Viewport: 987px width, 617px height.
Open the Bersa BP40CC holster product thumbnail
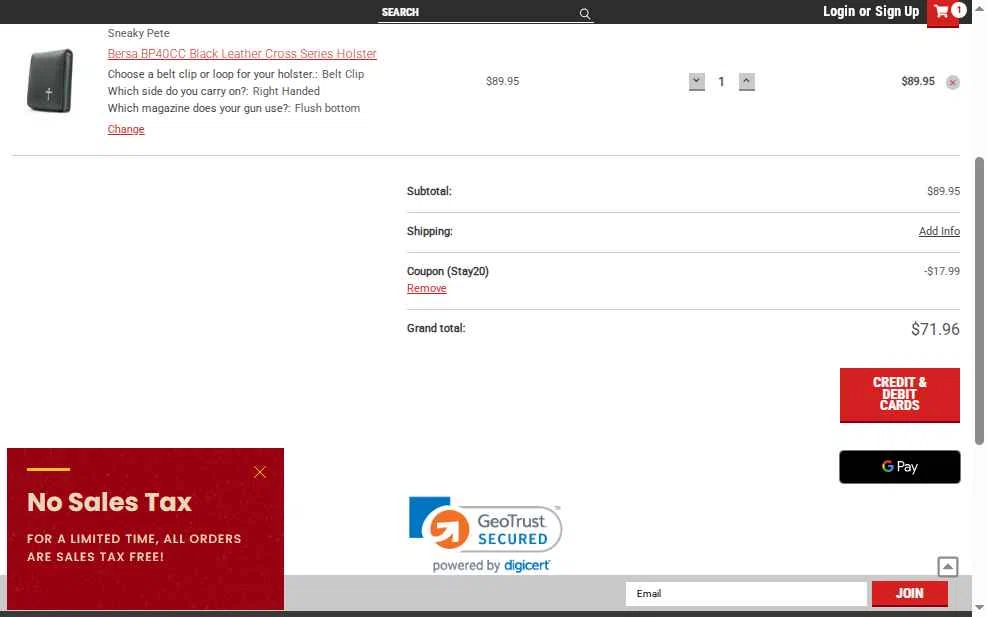50,81
